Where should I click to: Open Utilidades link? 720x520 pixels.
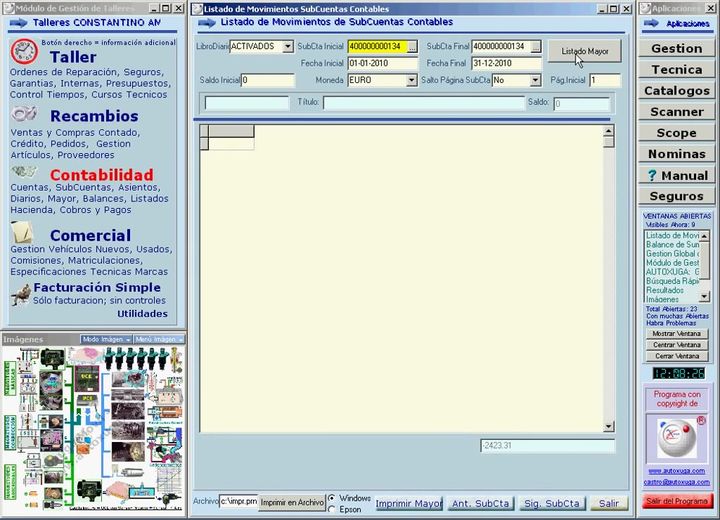click(142, 314)
